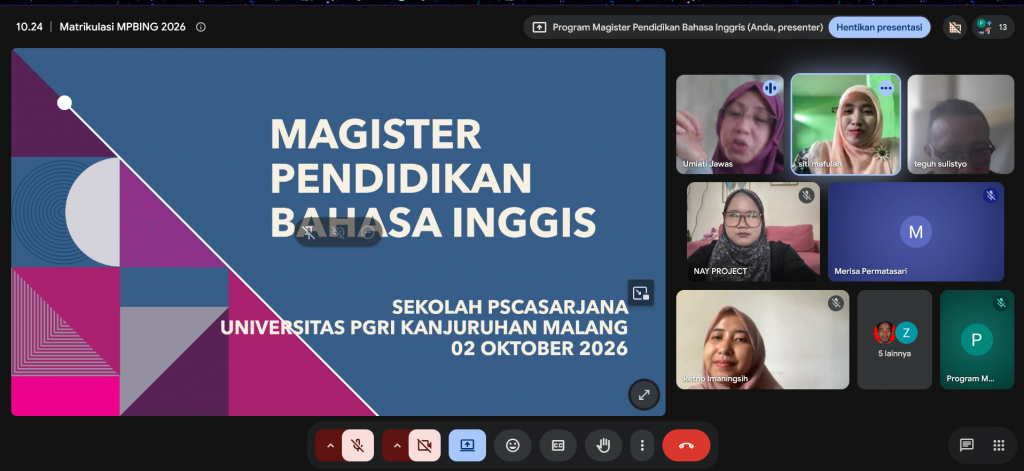This screenshot has width=1024, height=471.
Task: Turn on the camera button
Action: (x=424, y=446)
